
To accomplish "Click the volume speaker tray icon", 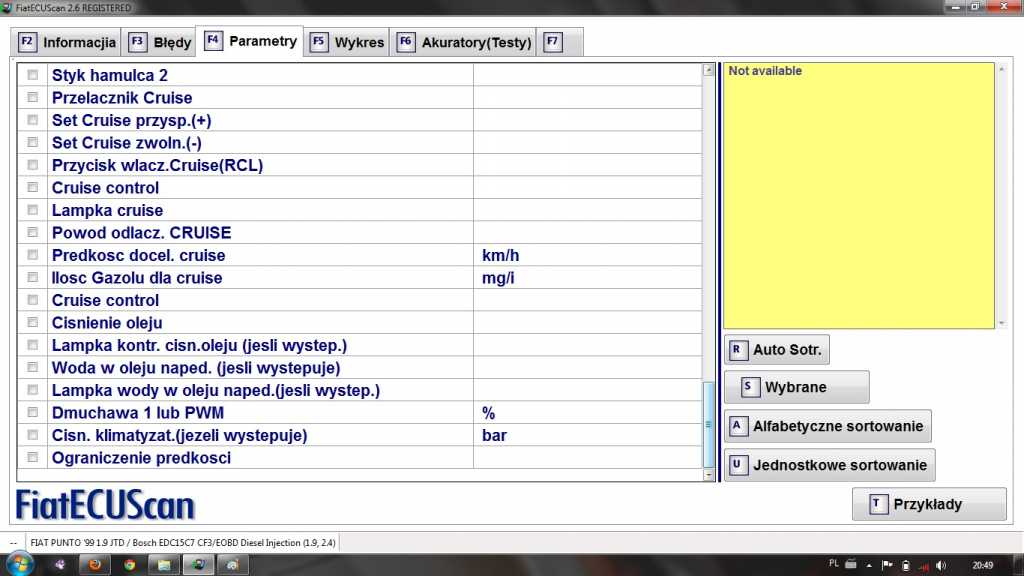I will (x=940, y=565).
